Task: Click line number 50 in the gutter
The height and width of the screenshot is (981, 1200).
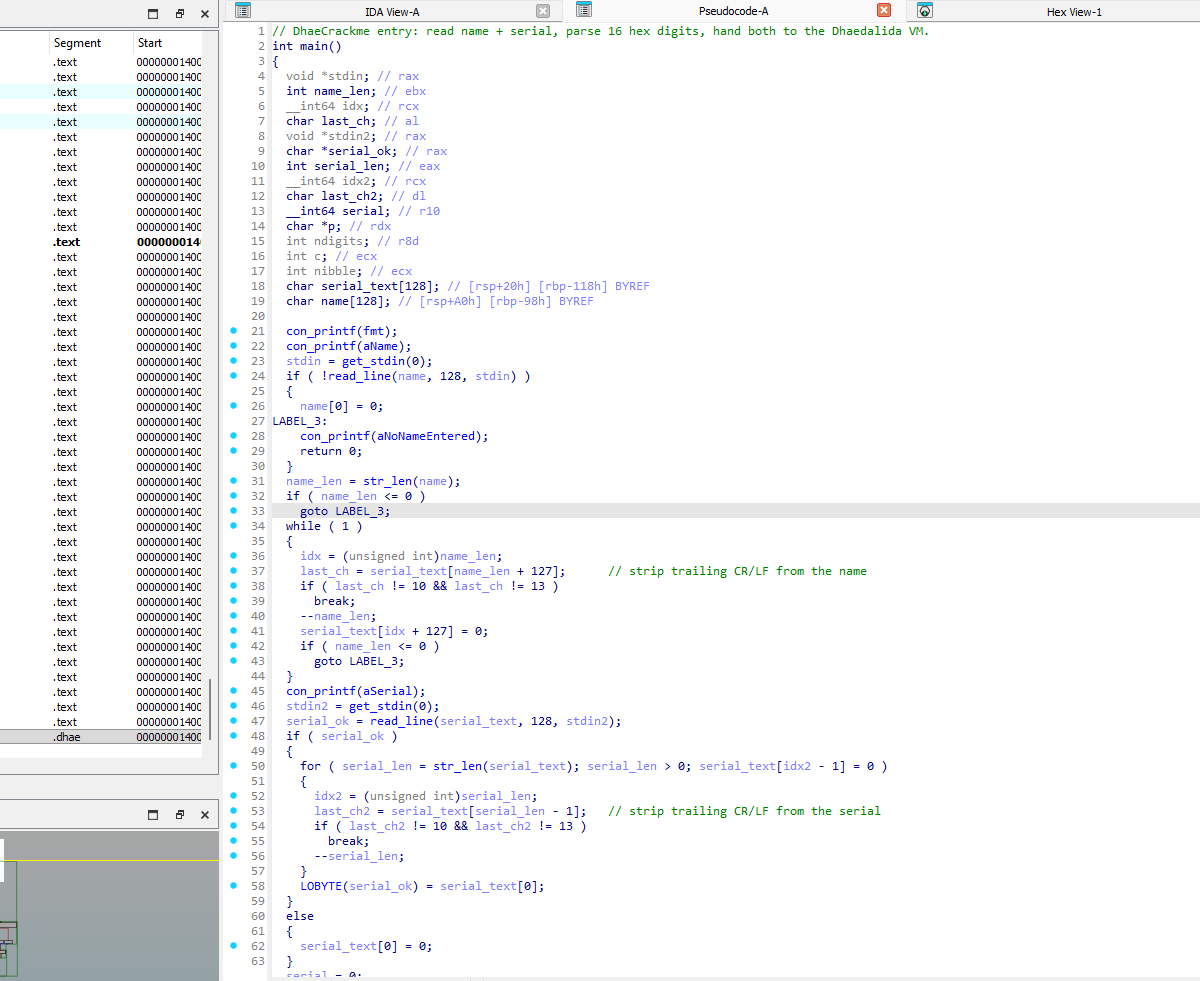Action: pyautogui.click(x=258, y=766)
